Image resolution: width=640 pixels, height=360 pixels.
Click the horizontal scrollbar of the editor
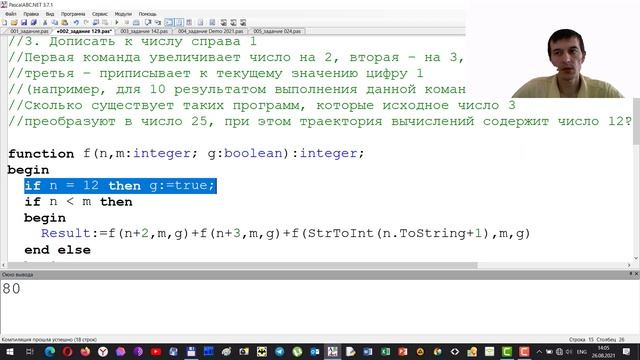[242, 265]
